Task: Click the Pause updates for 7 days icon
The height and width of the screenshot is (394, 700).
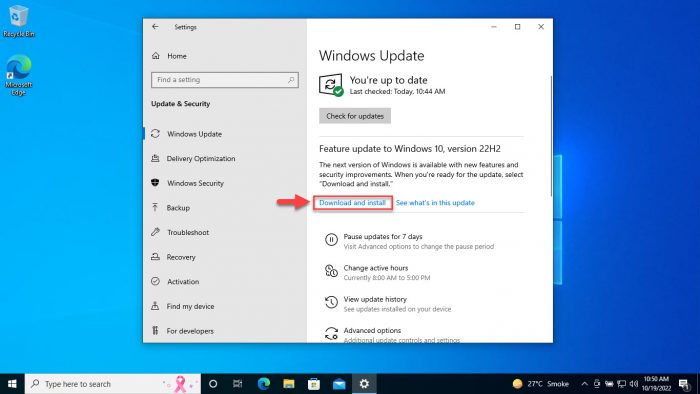Action: pyautogui.click(x=331, y=240)
